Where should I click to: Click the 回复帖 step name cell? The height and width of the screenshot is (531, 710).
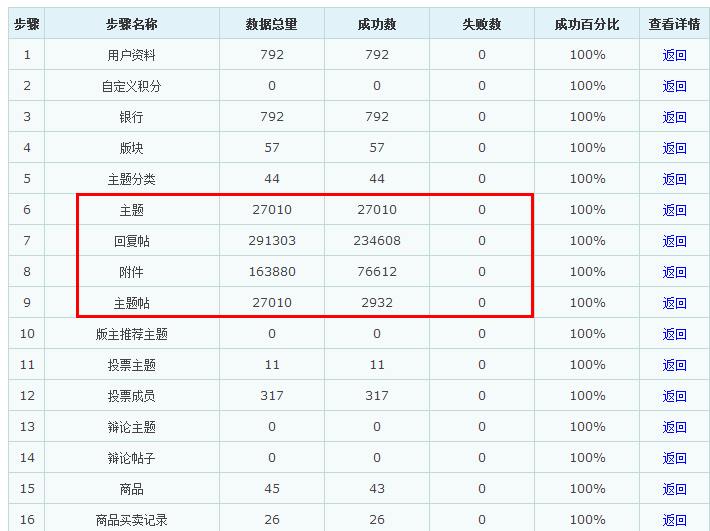click(x=132, y=241)
